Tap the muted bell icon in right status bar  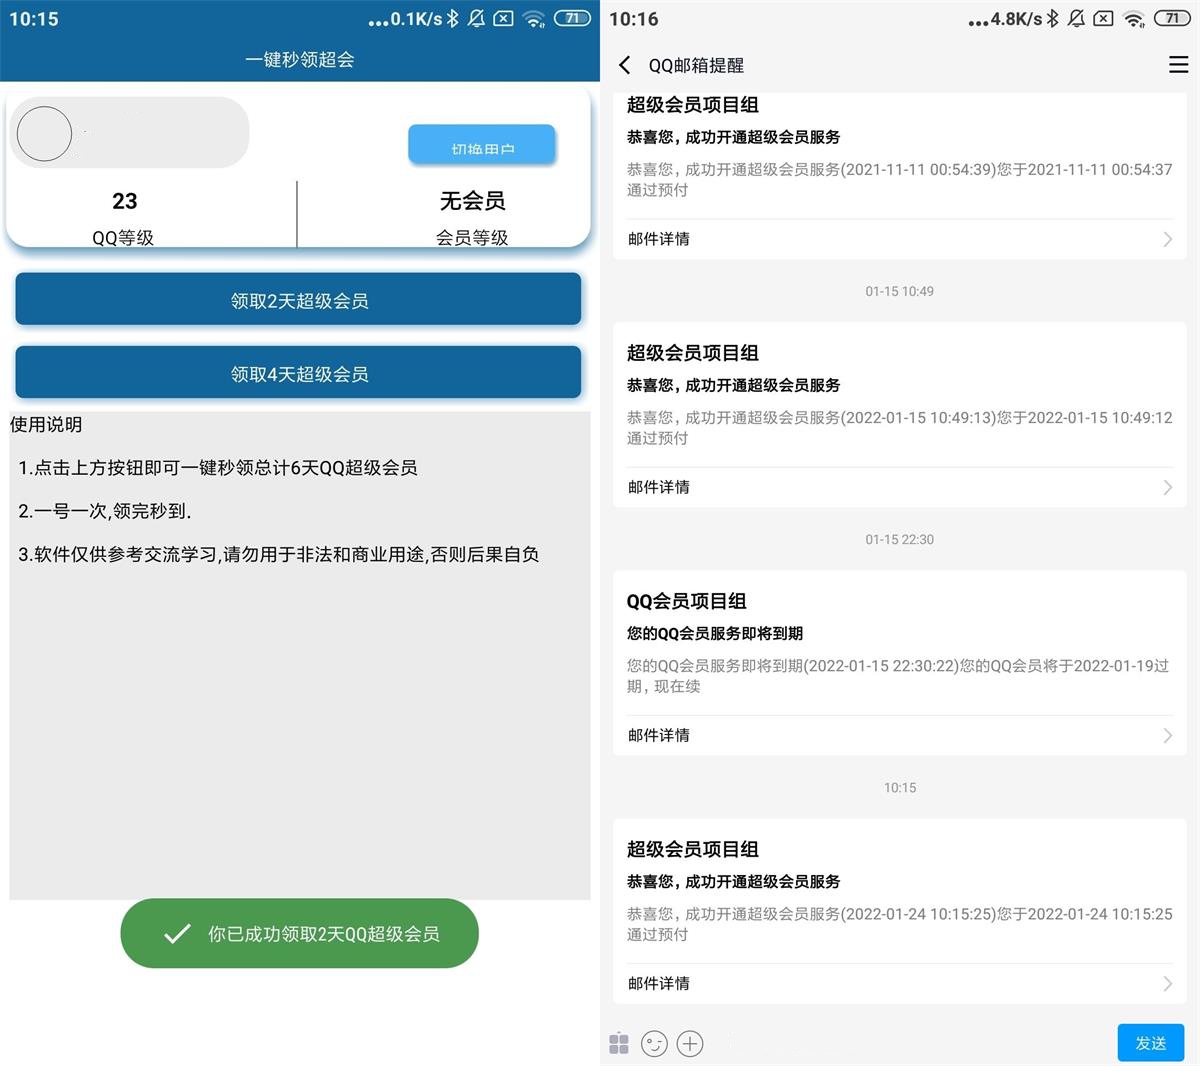(1076, 18)
